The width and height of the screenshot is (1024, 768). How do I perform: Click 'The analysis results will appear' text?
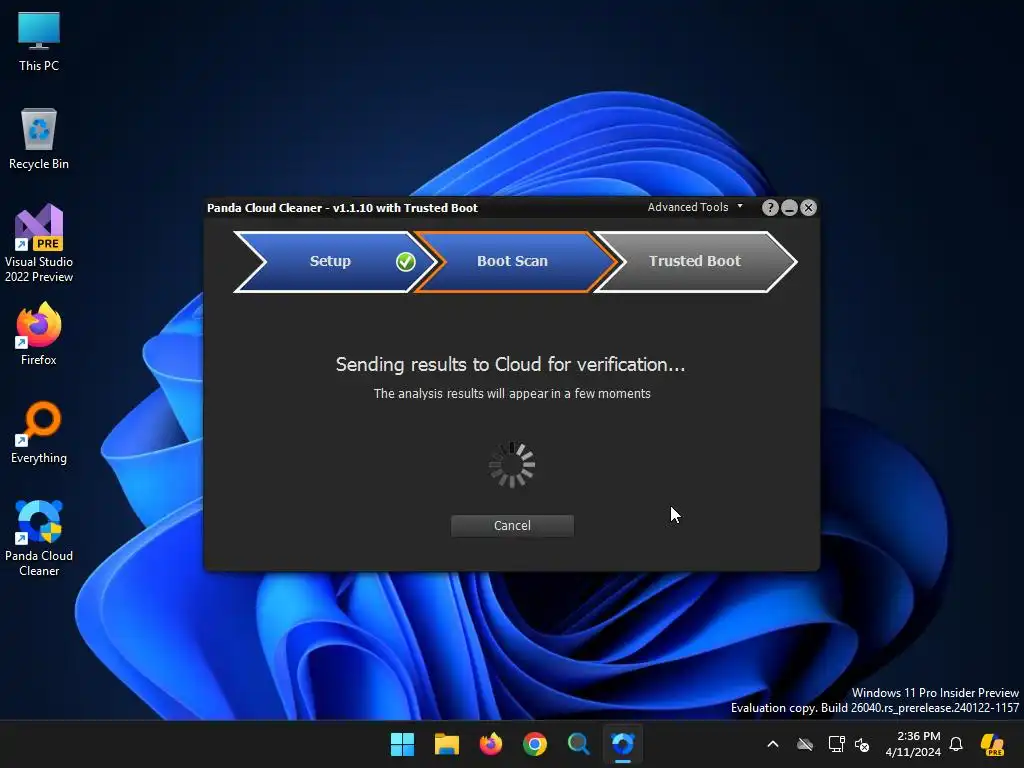(x=512, y=394)
